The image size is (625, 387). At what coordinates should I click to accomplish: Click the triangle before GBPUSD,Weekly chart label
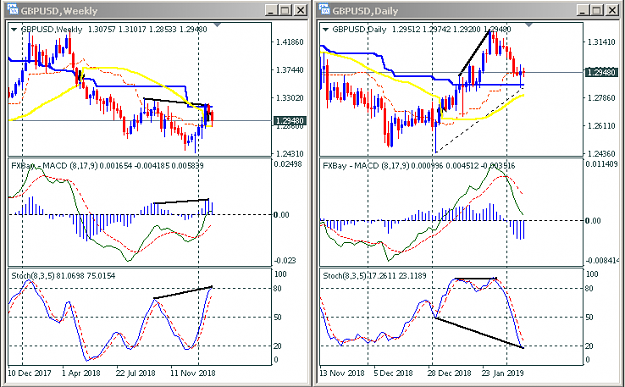14,29
